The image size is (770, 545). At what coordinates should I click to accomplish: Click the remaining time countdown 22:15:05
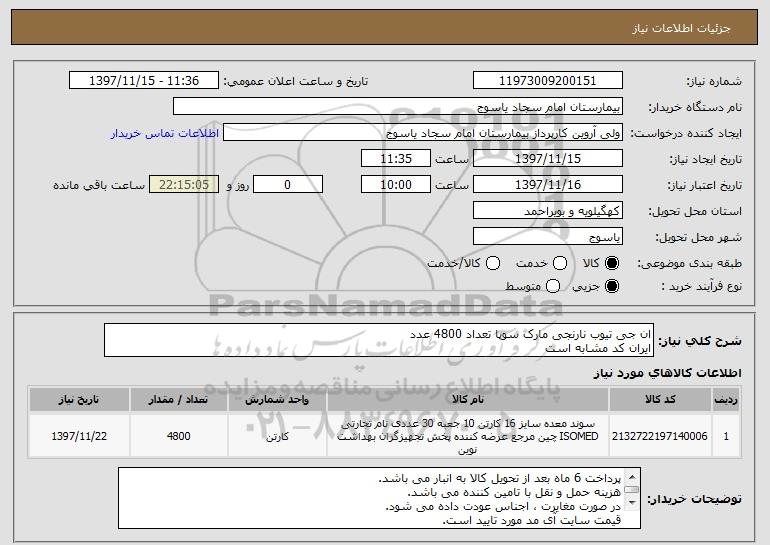click(184, 185)
